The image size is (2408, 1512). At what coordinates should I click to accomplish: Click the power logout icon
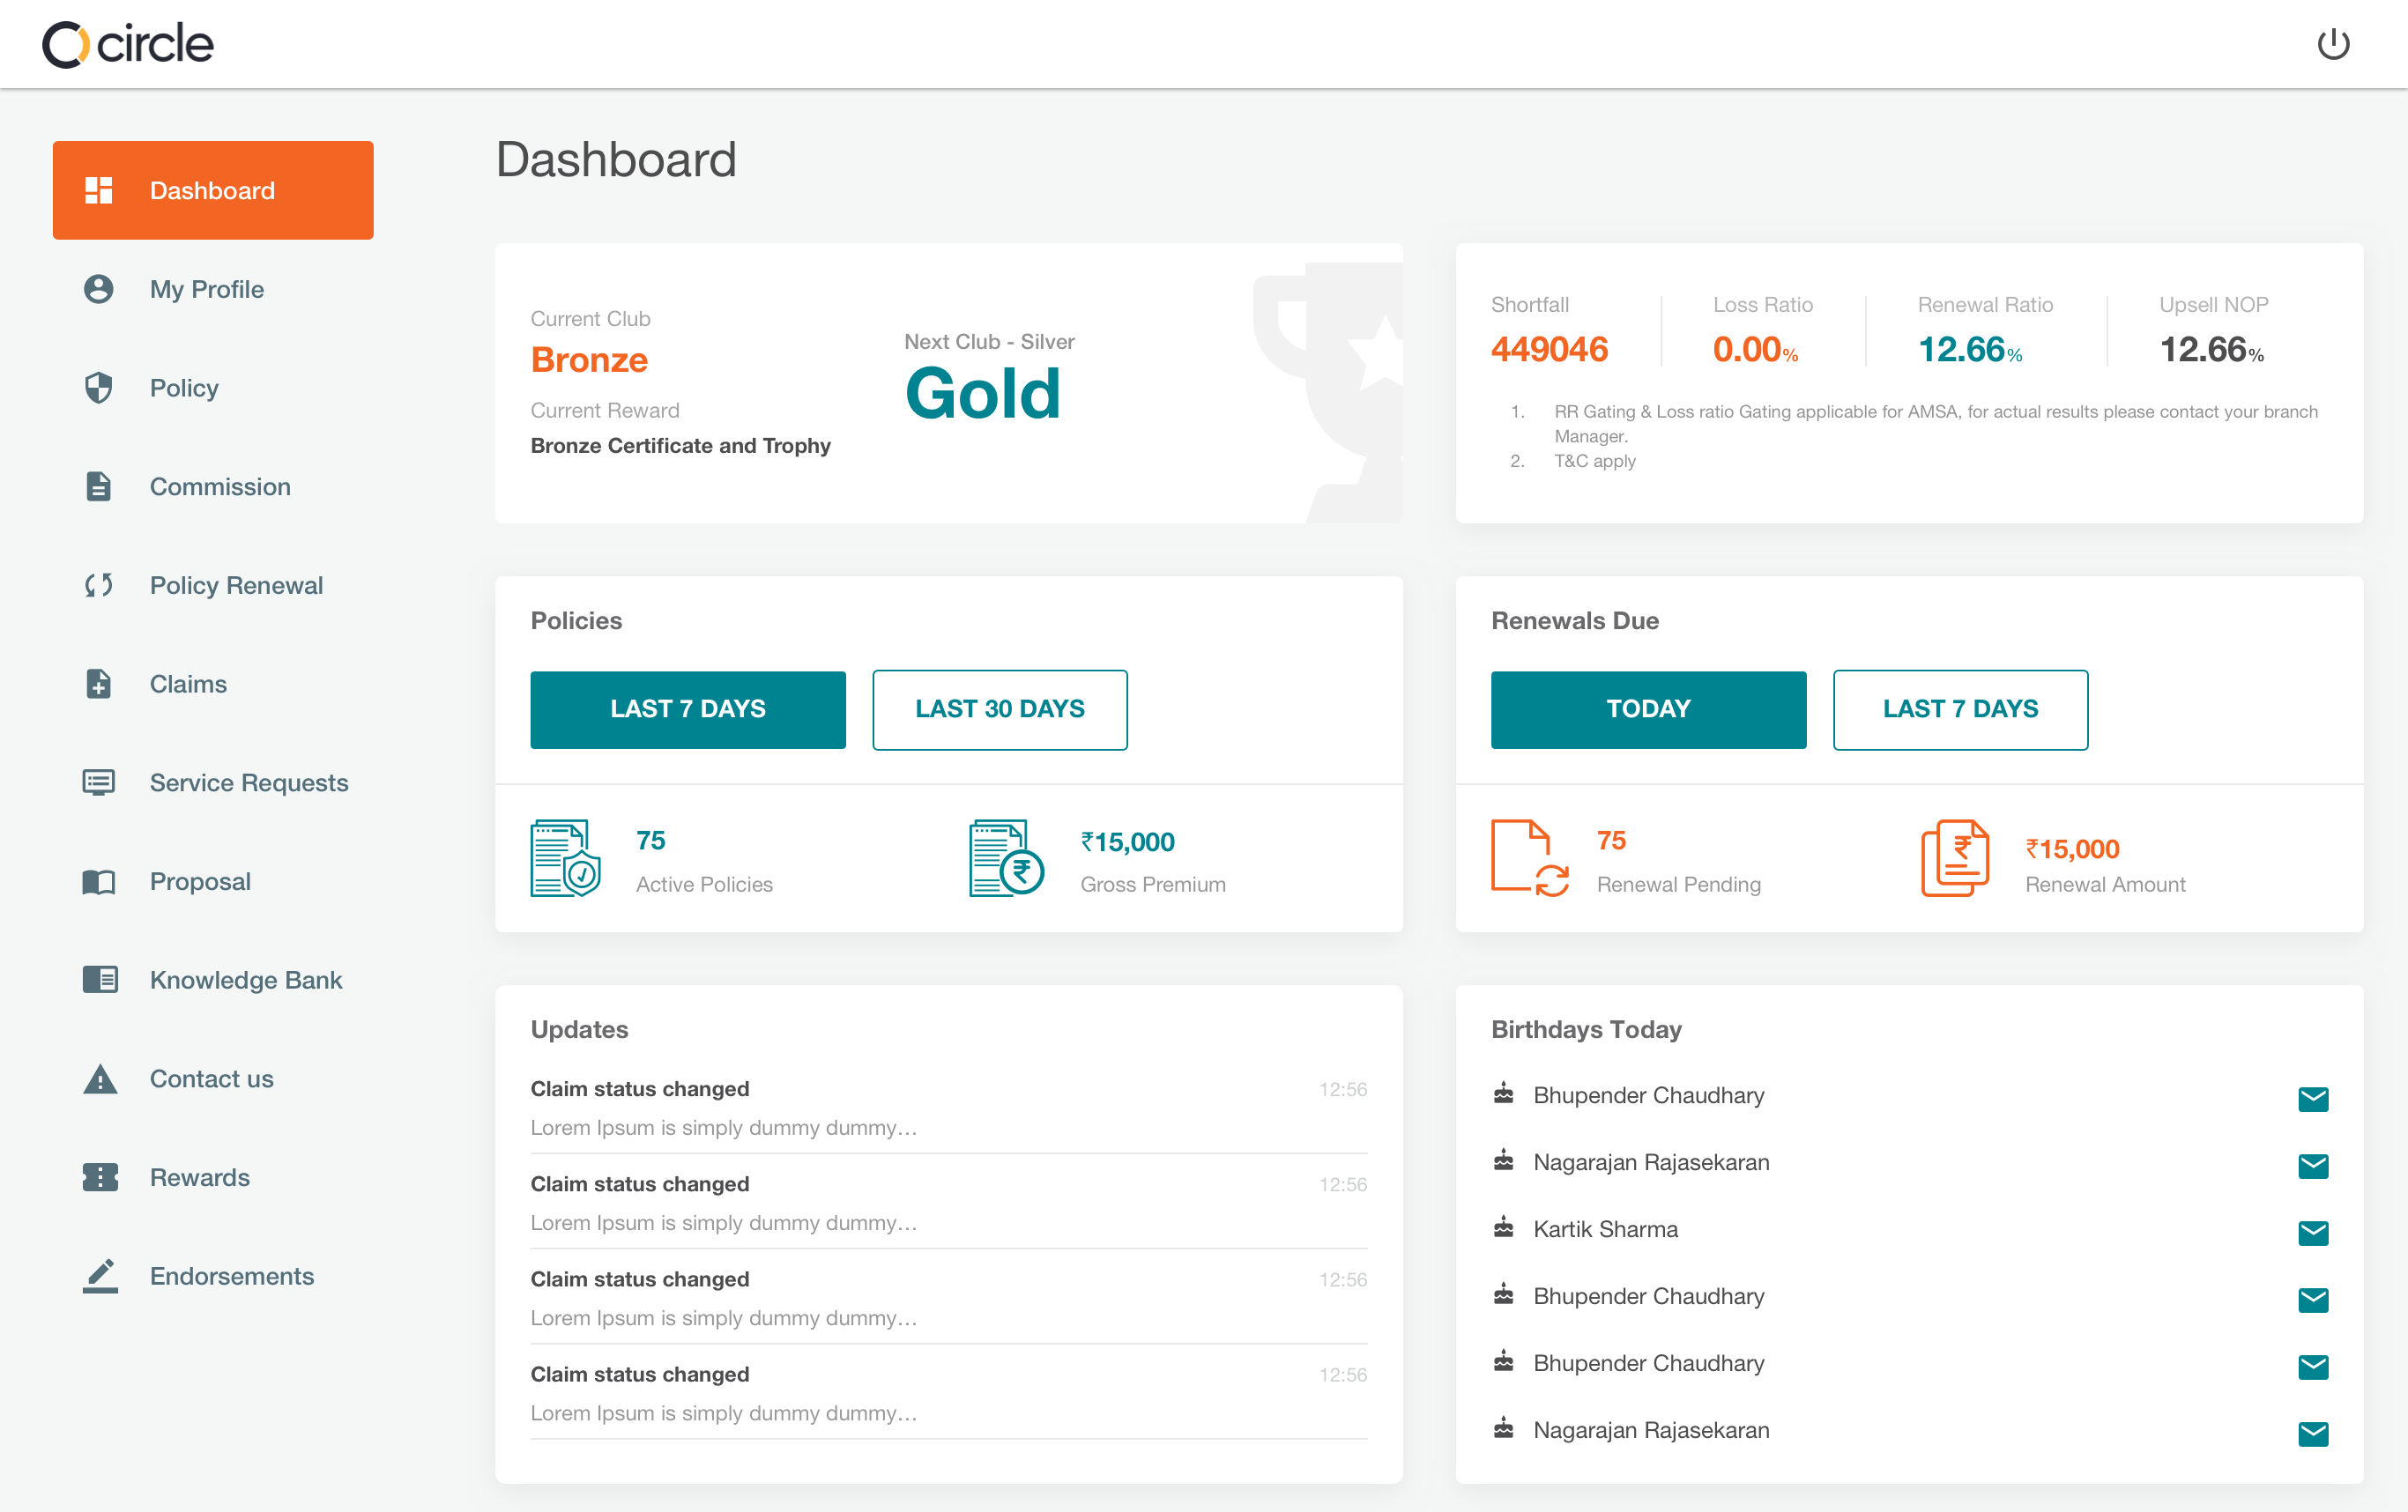(x=2333, y=44)
